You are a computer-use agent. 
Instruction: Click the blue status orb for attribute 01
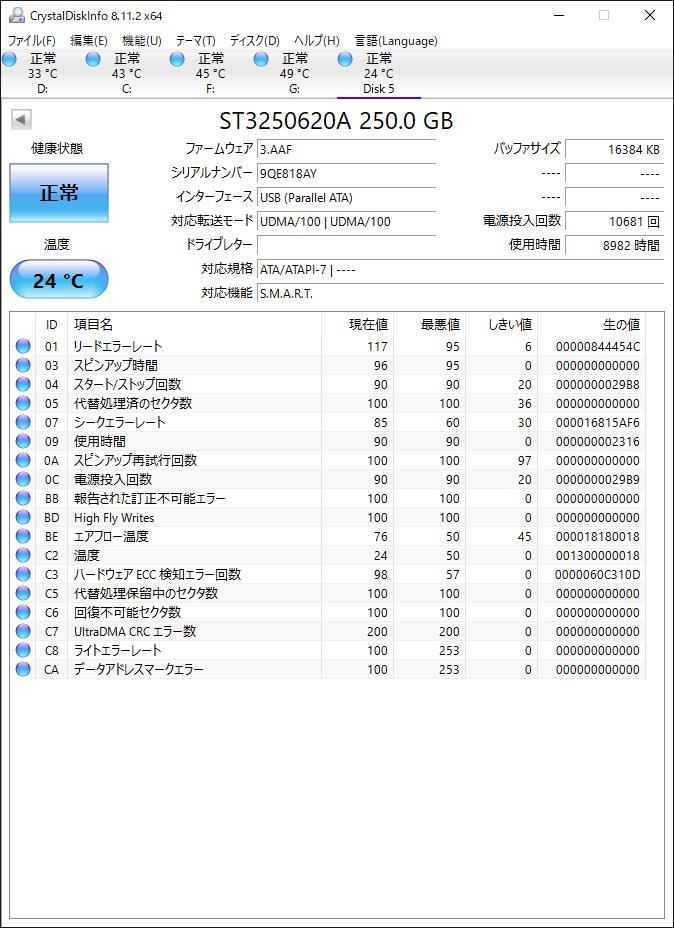pos(23,346)
